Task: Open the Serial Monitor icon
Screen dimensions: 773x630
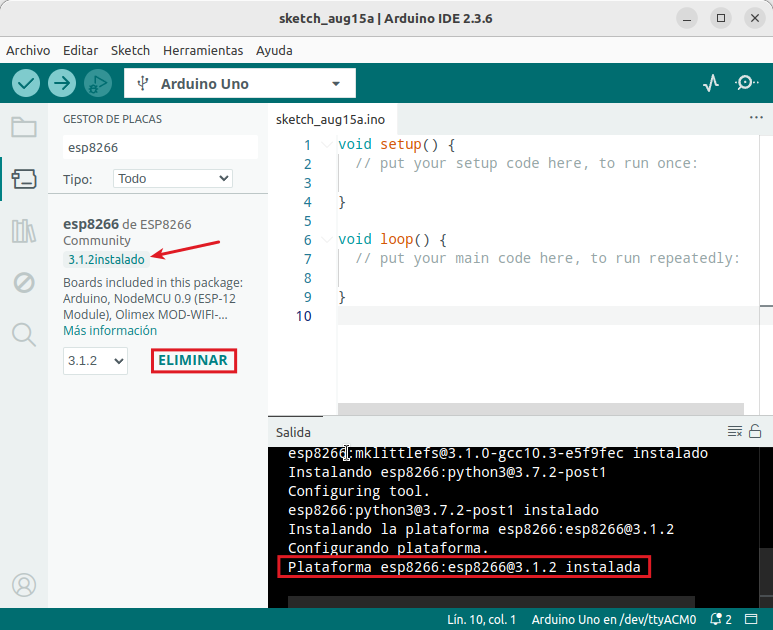Action: (746, 83)
